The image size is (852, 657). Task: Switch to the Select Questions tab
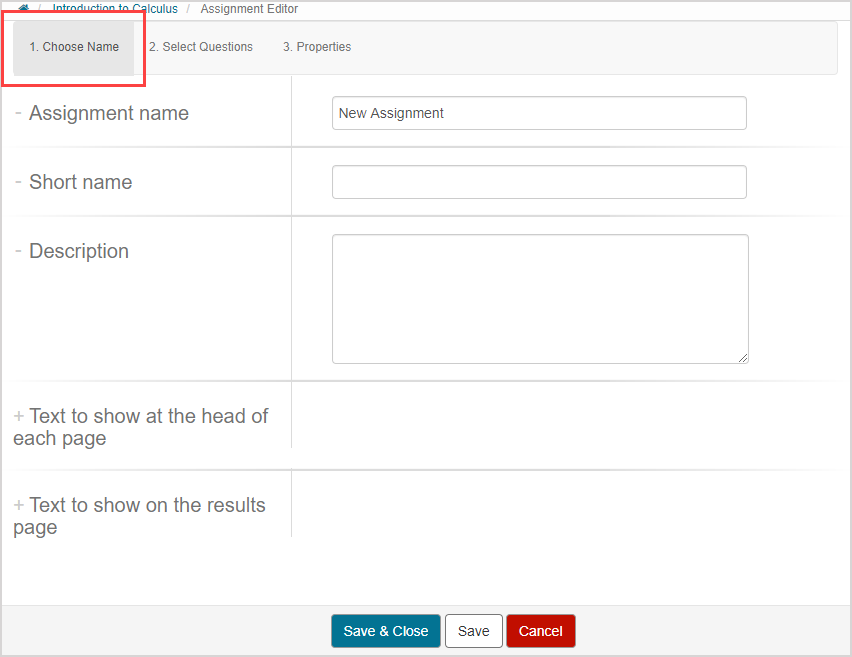pos(200,46)
